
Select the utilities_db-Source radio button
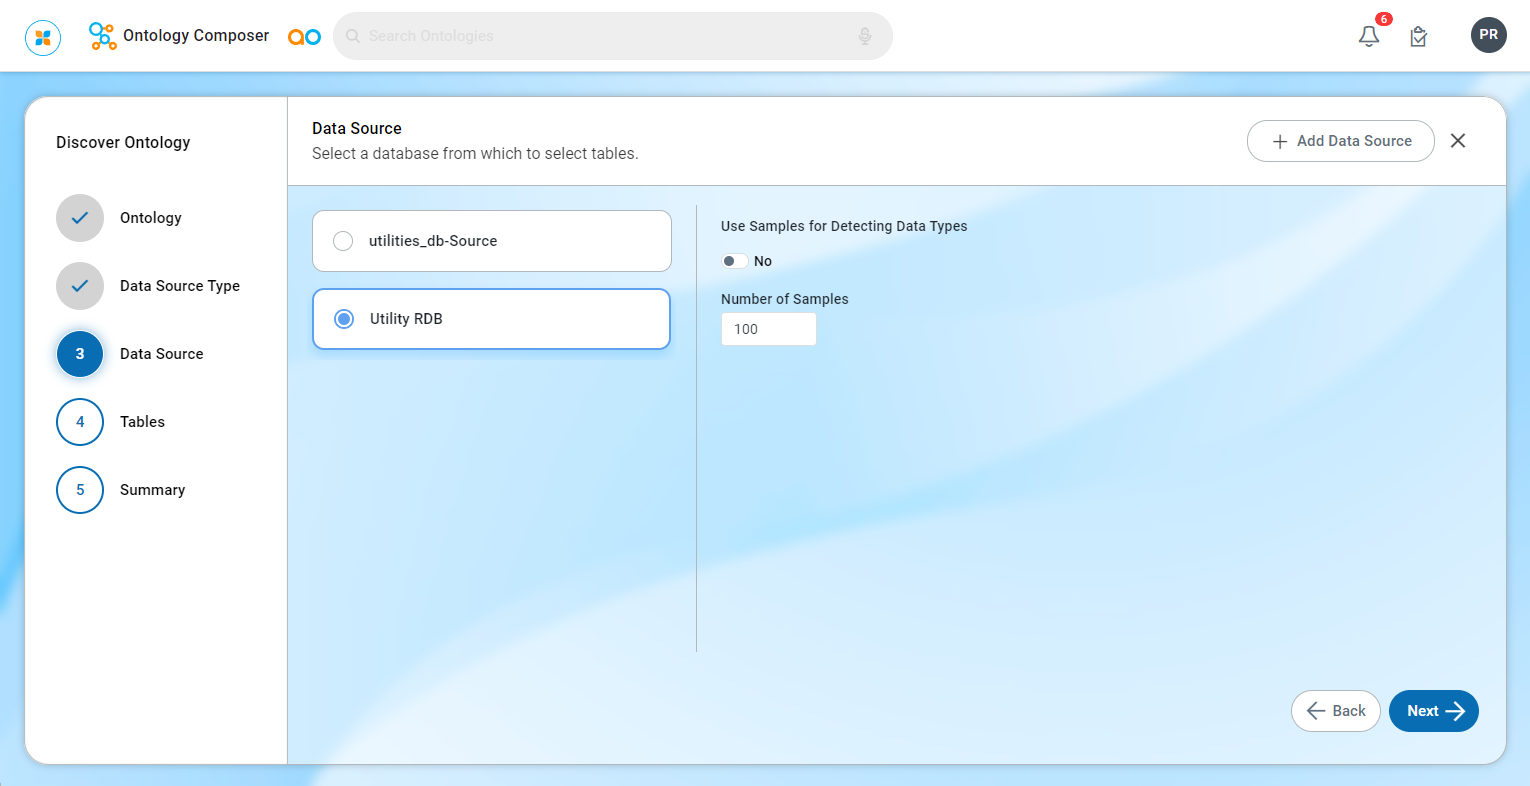(x=343, y=241)
